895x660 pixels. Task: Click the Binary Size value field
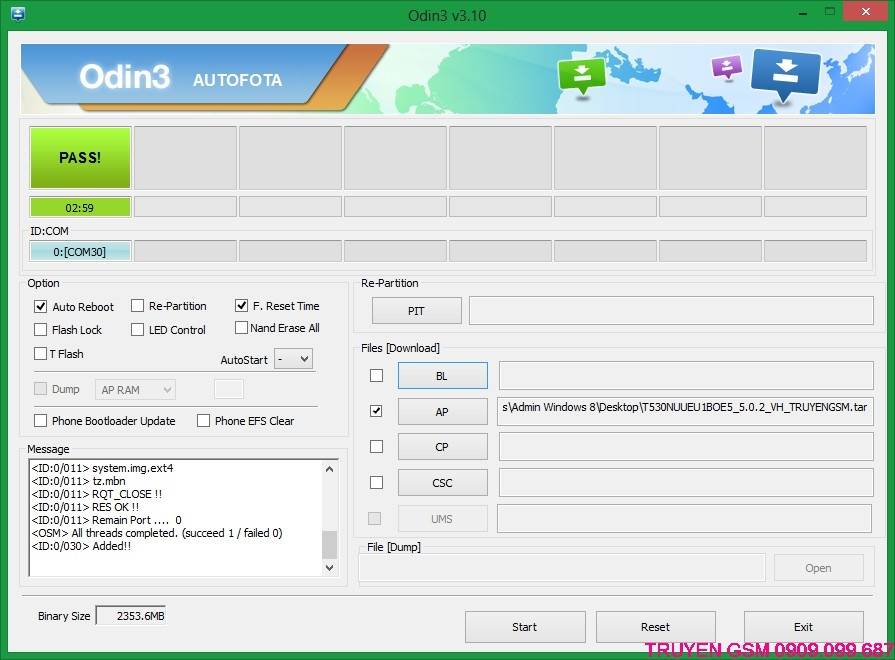pos(131,615)
